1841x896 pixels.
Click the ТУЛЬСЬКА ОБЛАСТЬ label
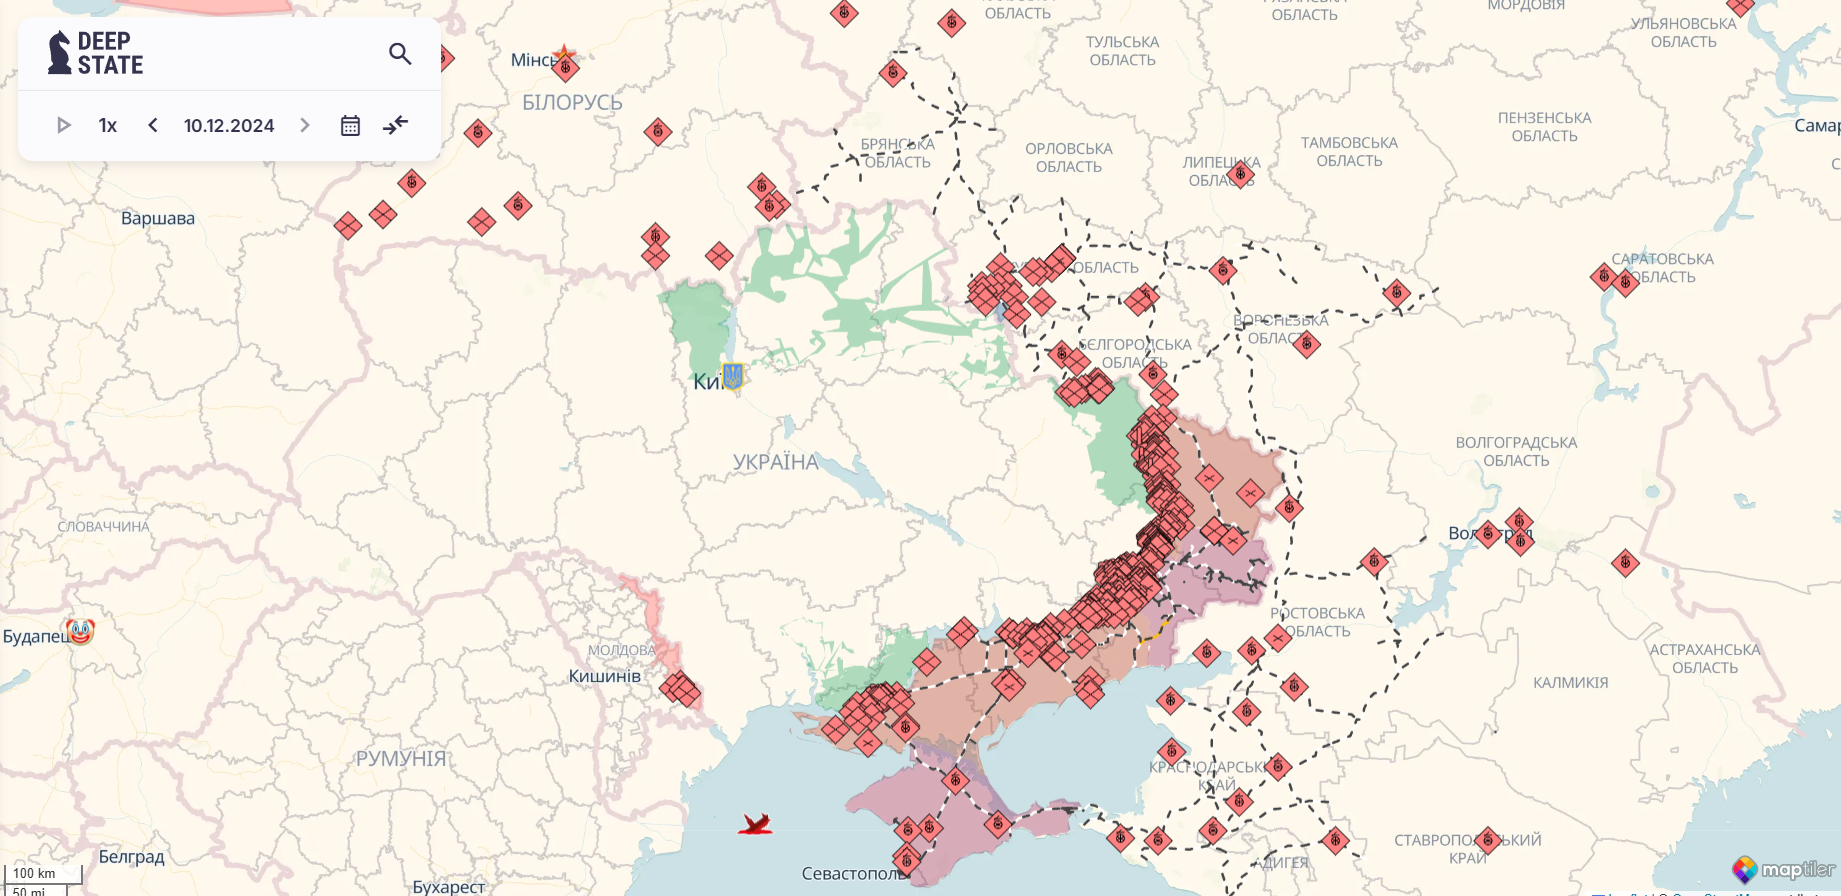[x=1122, y=51]
